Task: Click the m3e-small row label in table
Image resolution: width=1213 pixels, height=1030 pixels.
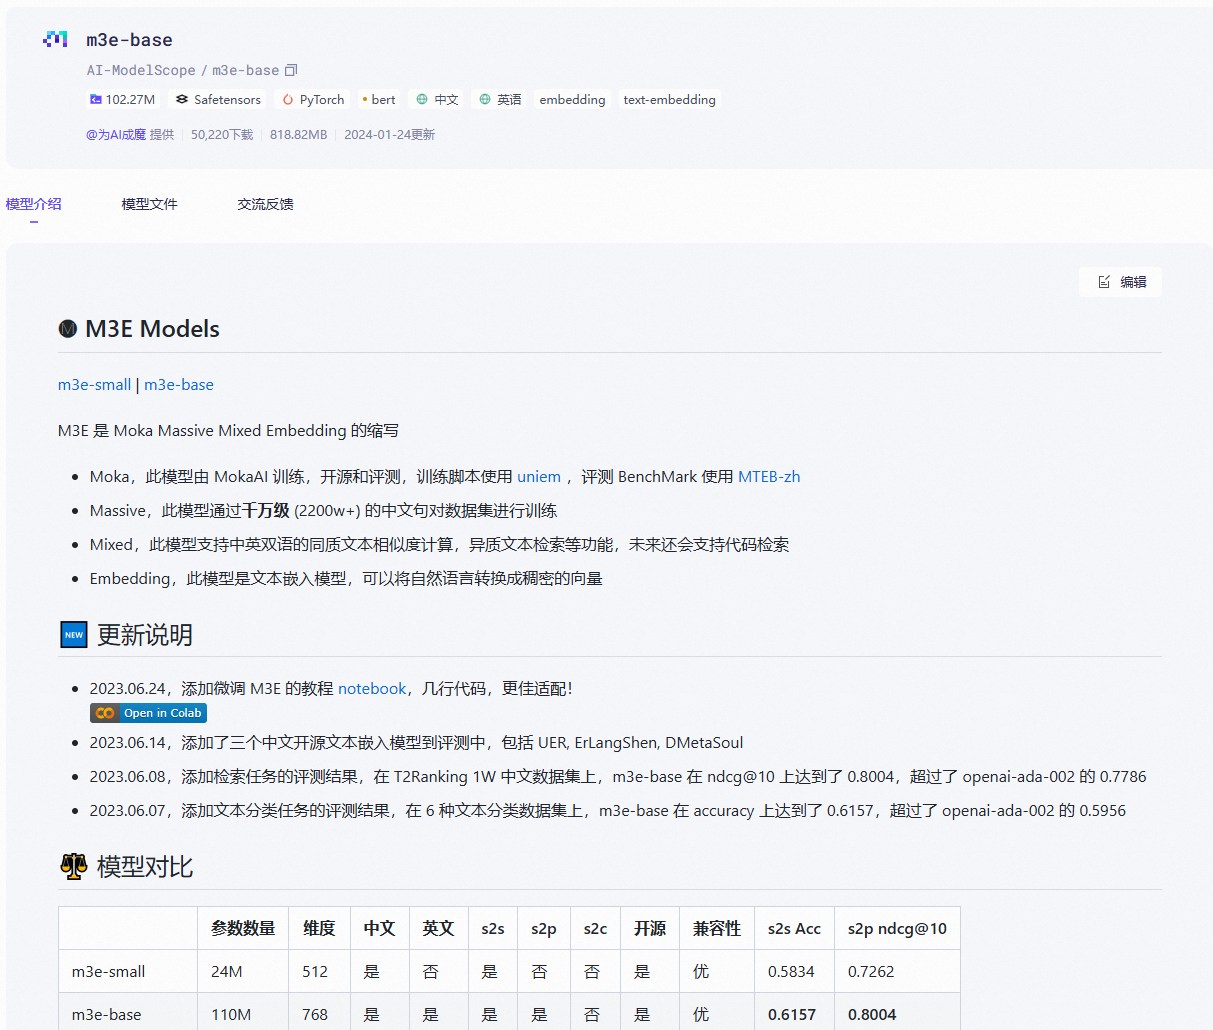Action: pyautogui.click(x=109, y=972)
